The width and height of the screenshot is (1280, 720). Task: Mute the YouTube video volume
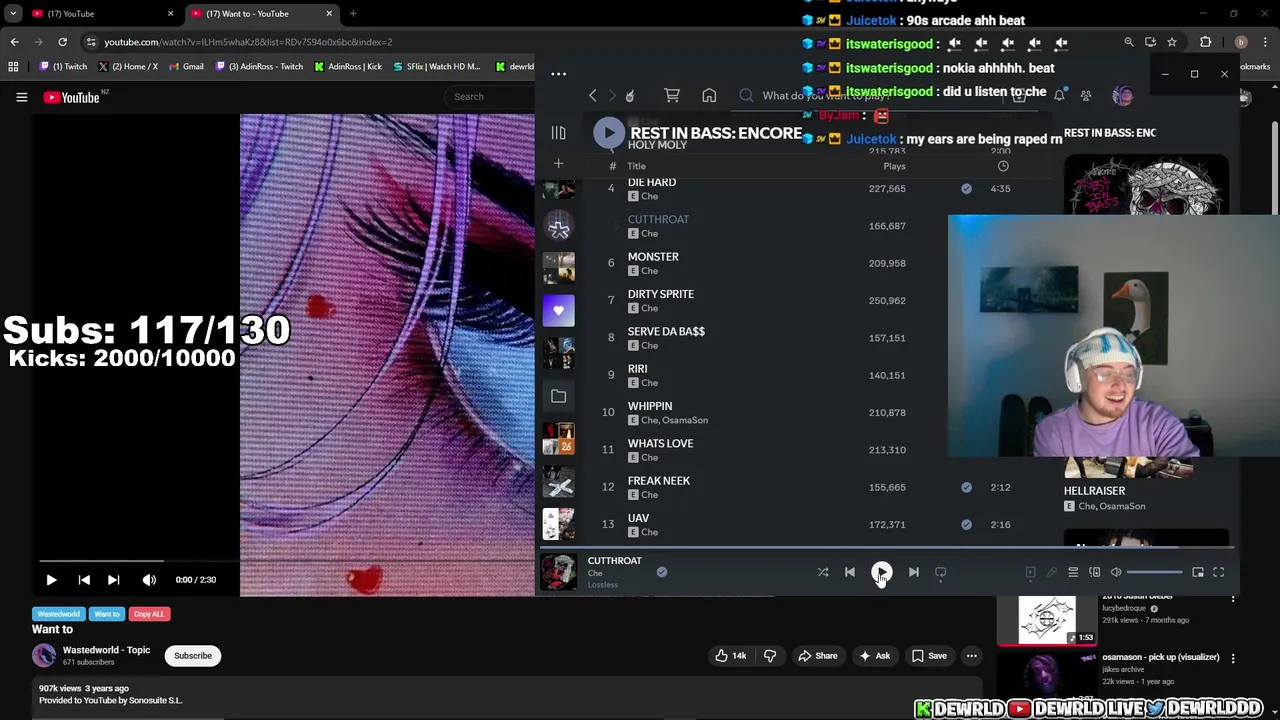pyautogui.click(x=149, y=580)
